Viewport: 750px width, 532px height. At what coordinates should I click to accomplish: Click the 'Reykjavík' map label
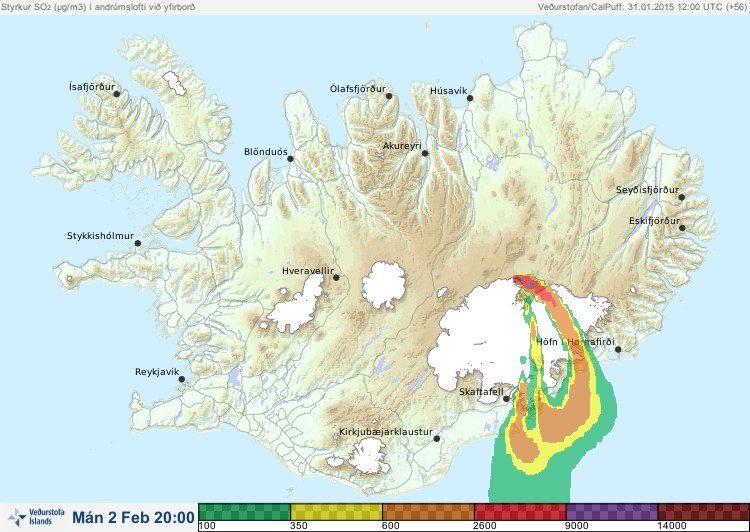coord(157,372)
